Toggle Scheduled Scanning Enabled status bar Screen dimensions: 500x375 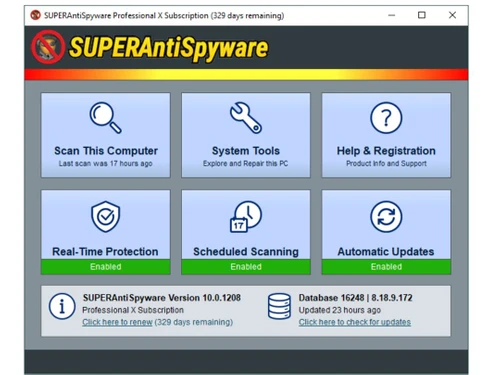pyautogui.click(x=246, y=267)
